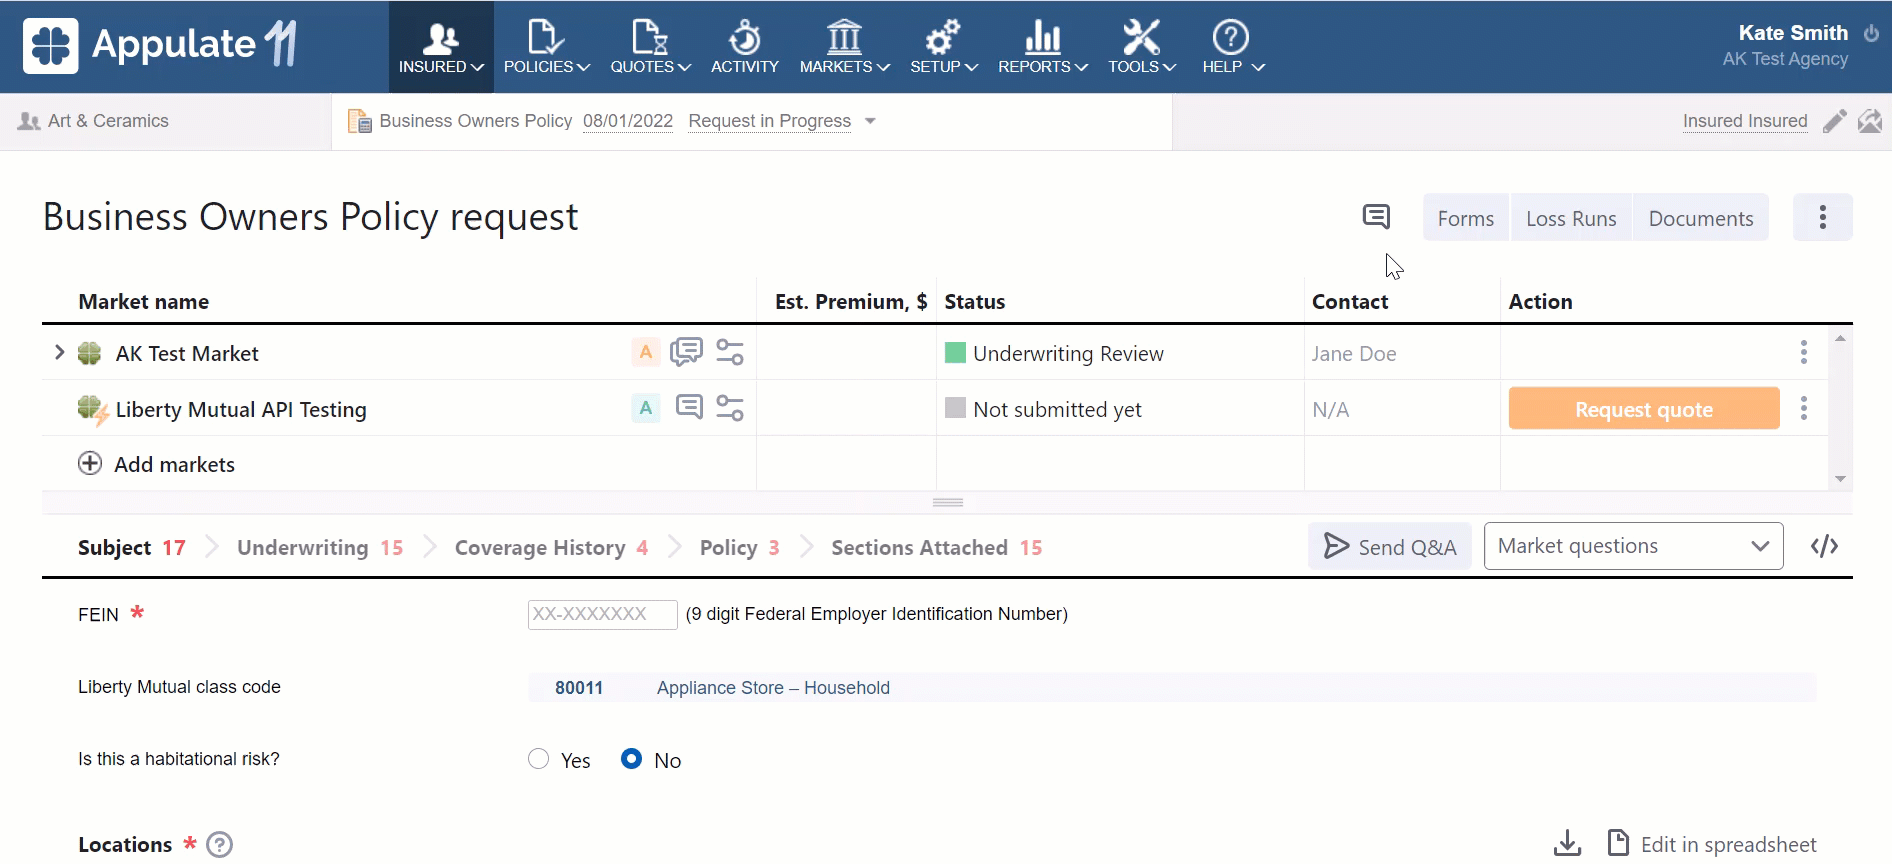Open the Request in Progress status link
1892x864 pixels.
[x=769, y=121]
